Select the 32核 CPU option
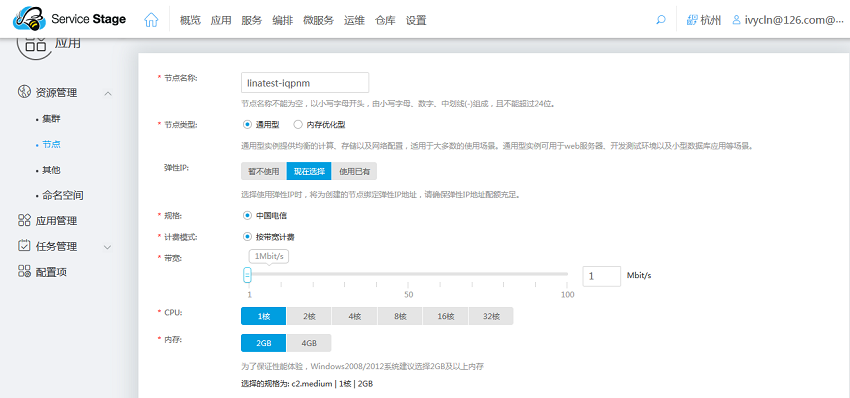850x398 pixels. (491, 316)
